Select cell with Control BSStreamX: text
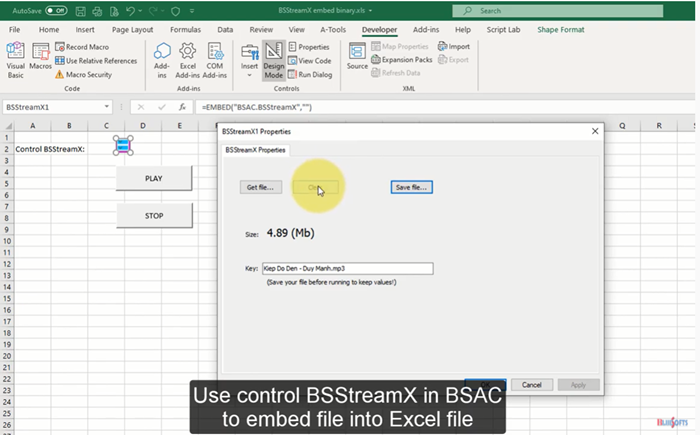 click(x=33, y=149)
